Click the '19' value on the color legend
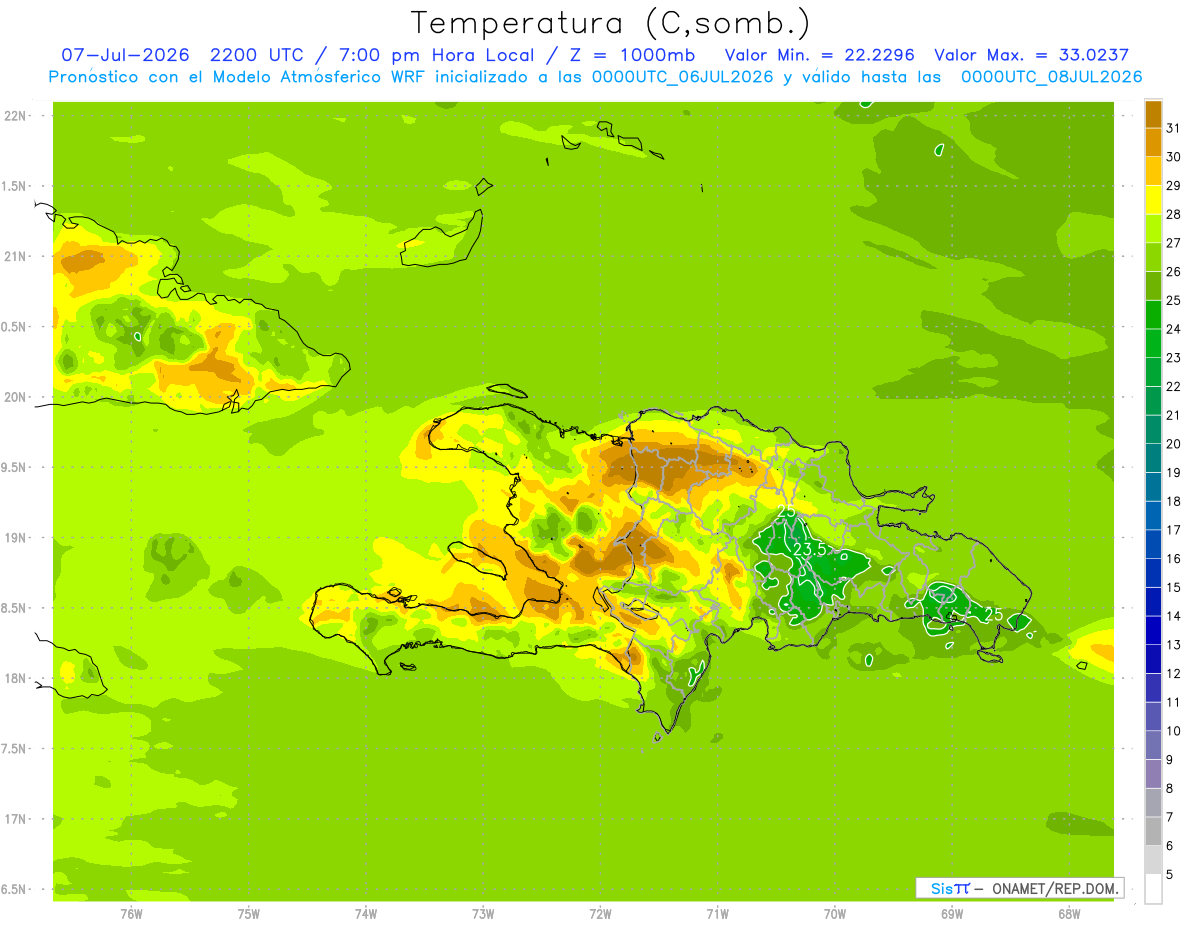This screenshot has width=1200, height=927. pos(1173,473)
